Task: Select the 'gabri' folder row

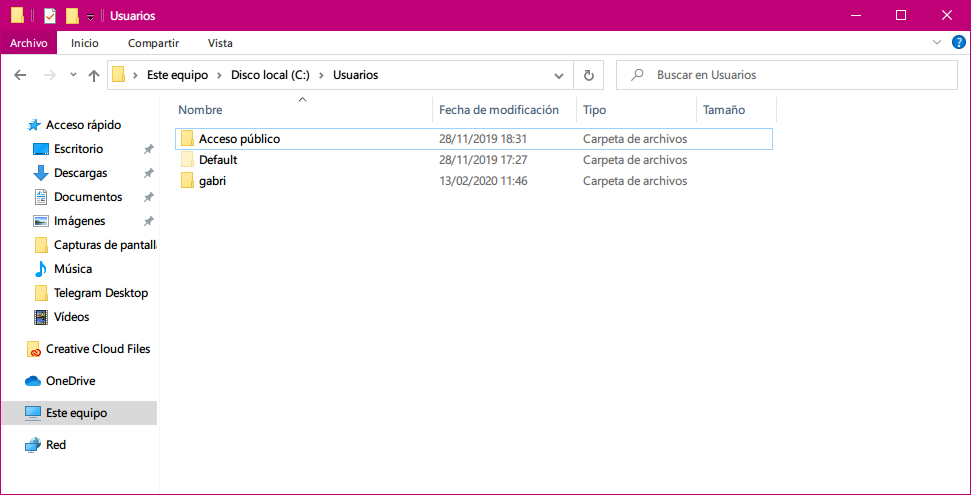Action: point(474,181)
